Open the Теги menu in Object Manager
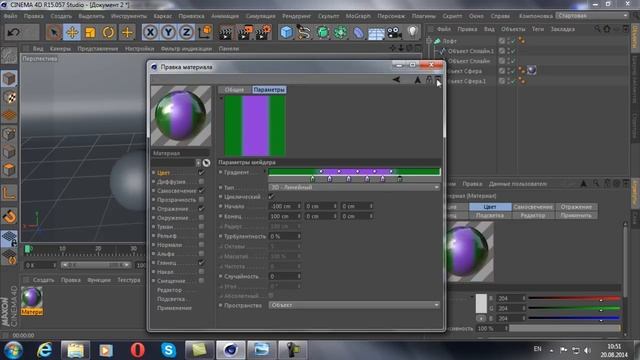The image size is (640, 360). 538,29
